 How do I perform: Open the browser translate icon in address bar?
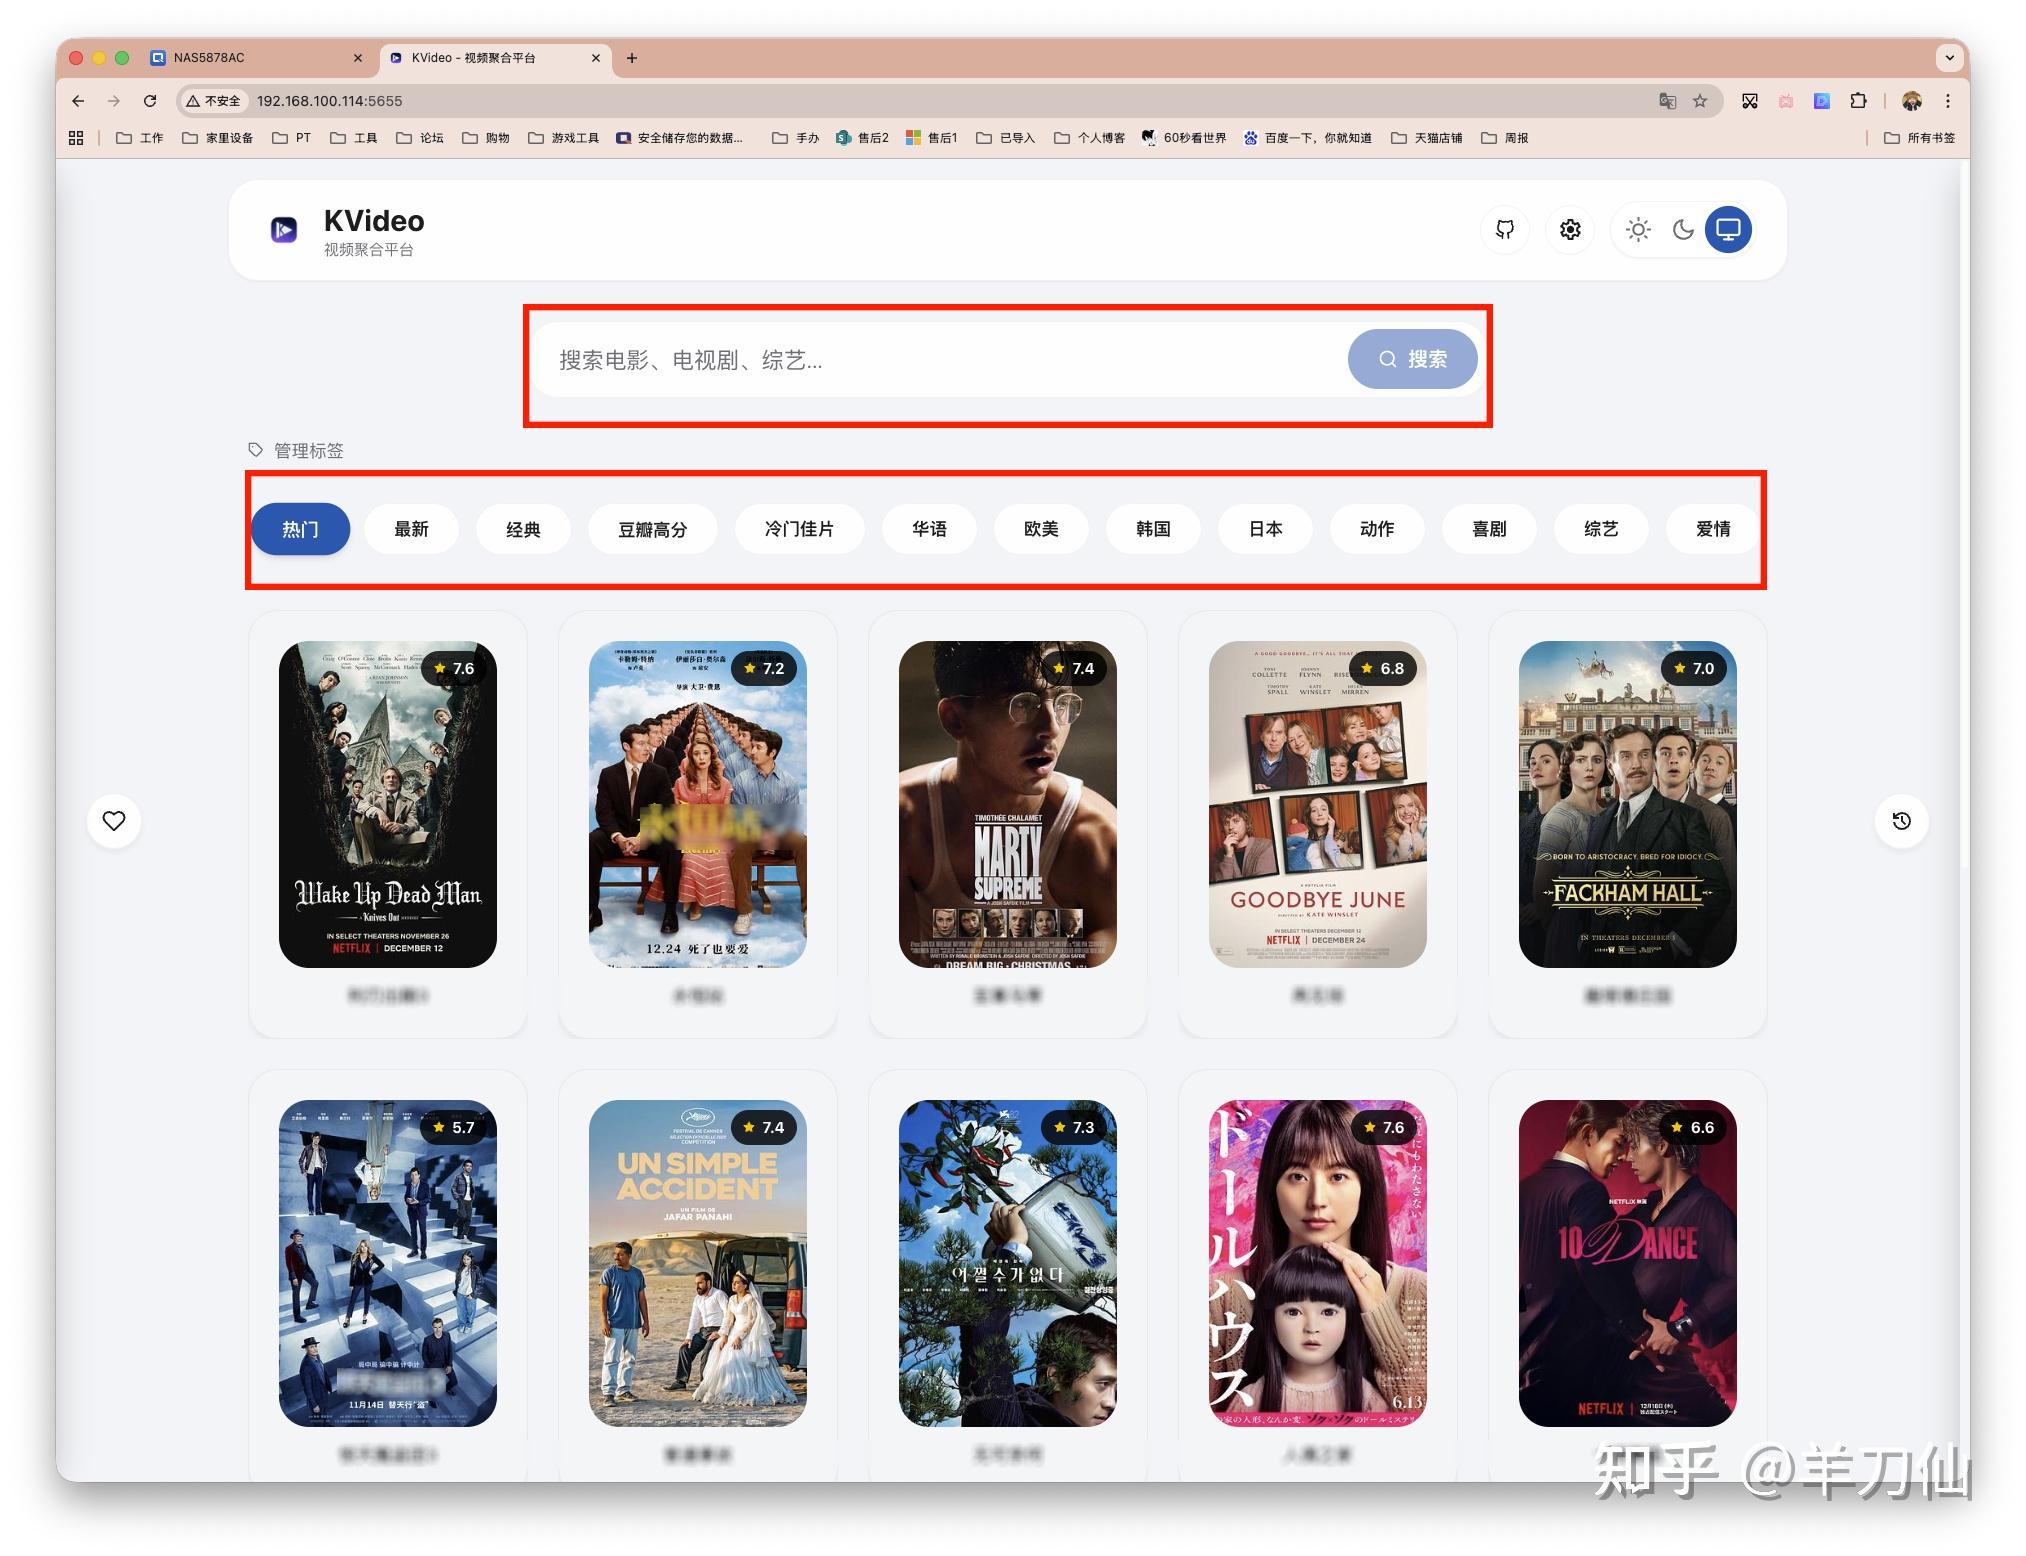(x=1668, y=101)
